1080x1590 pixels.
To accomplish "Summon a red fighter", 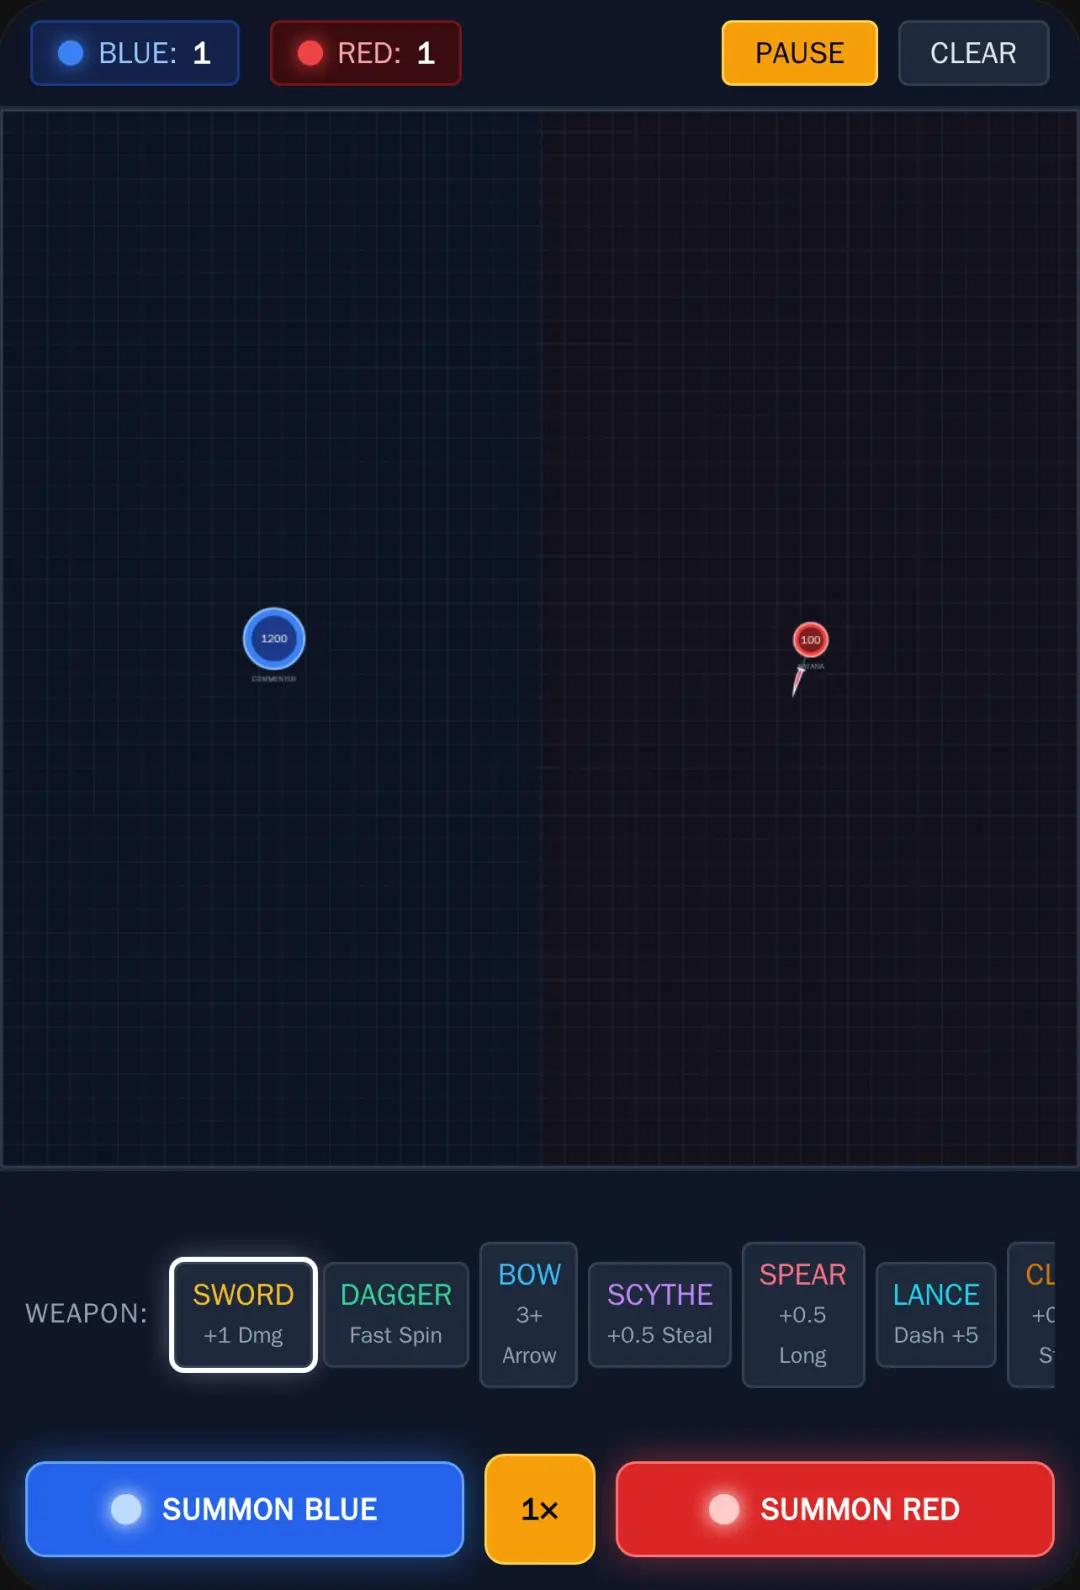I will tap(835, 1509).
